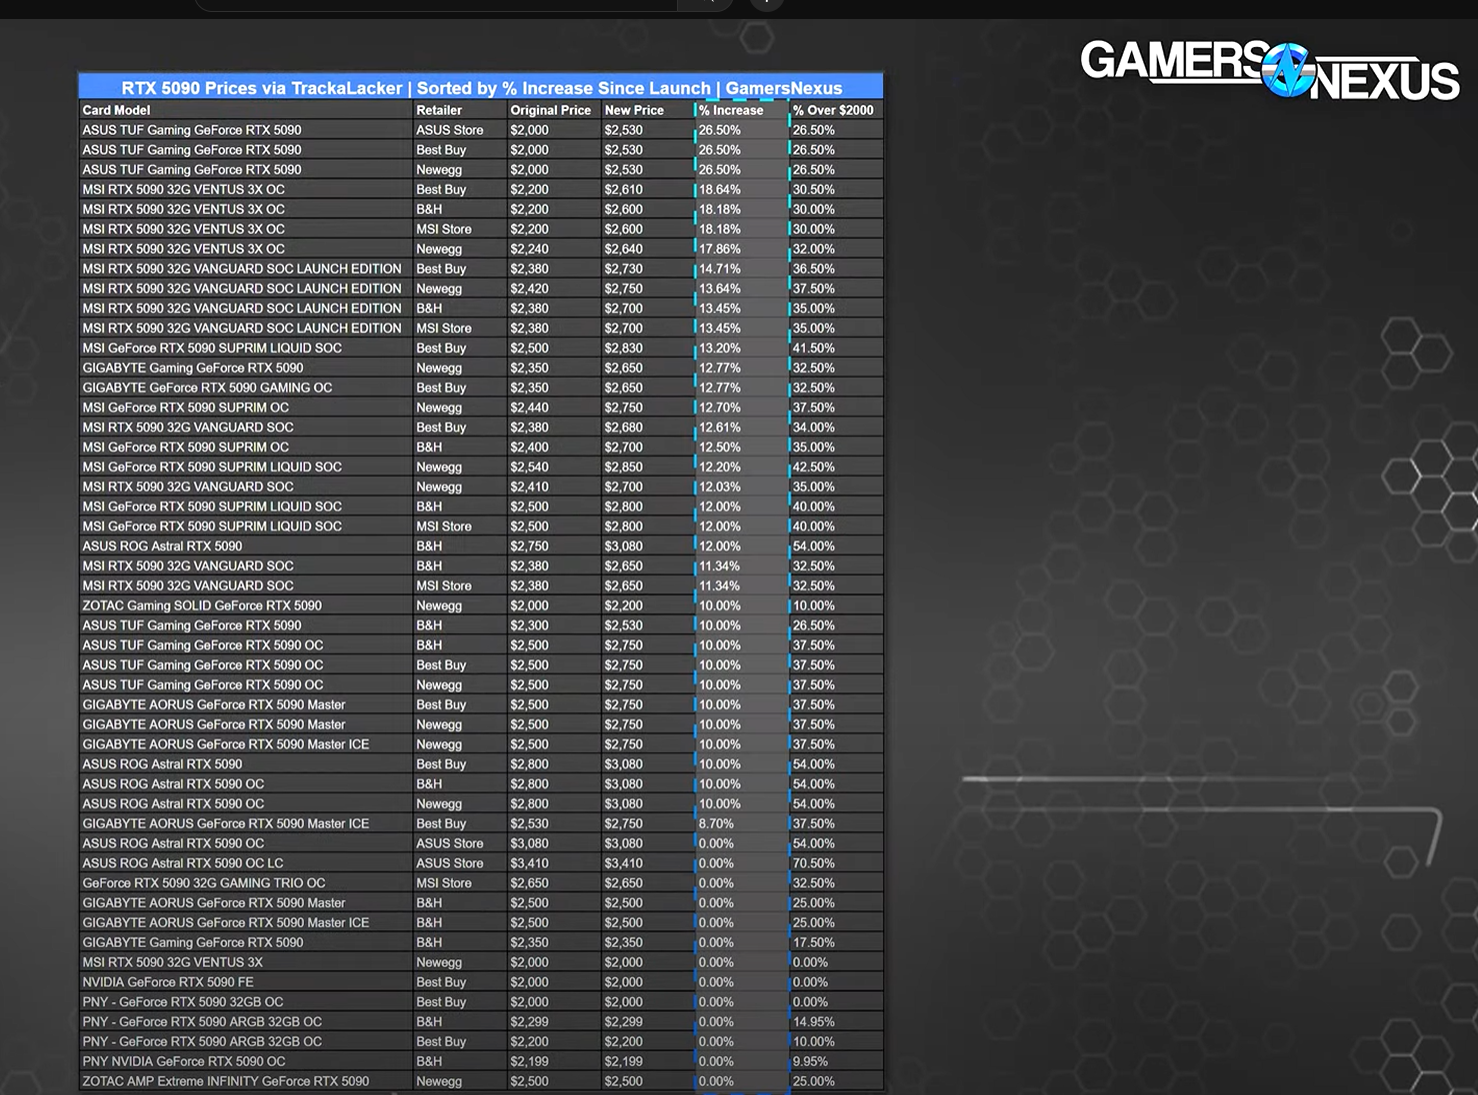1478x1095 pixels.
Task: Select 'GeForce RTX 5090 32G GAMING TRIO OC' card name
Action: point(204,883)
